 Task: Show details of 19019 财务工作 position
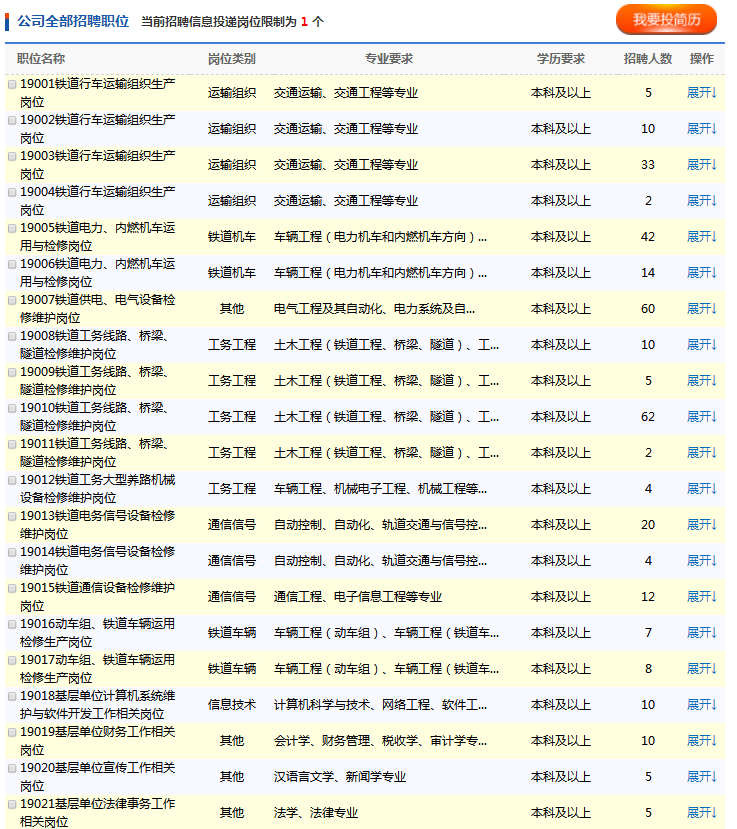701,741
